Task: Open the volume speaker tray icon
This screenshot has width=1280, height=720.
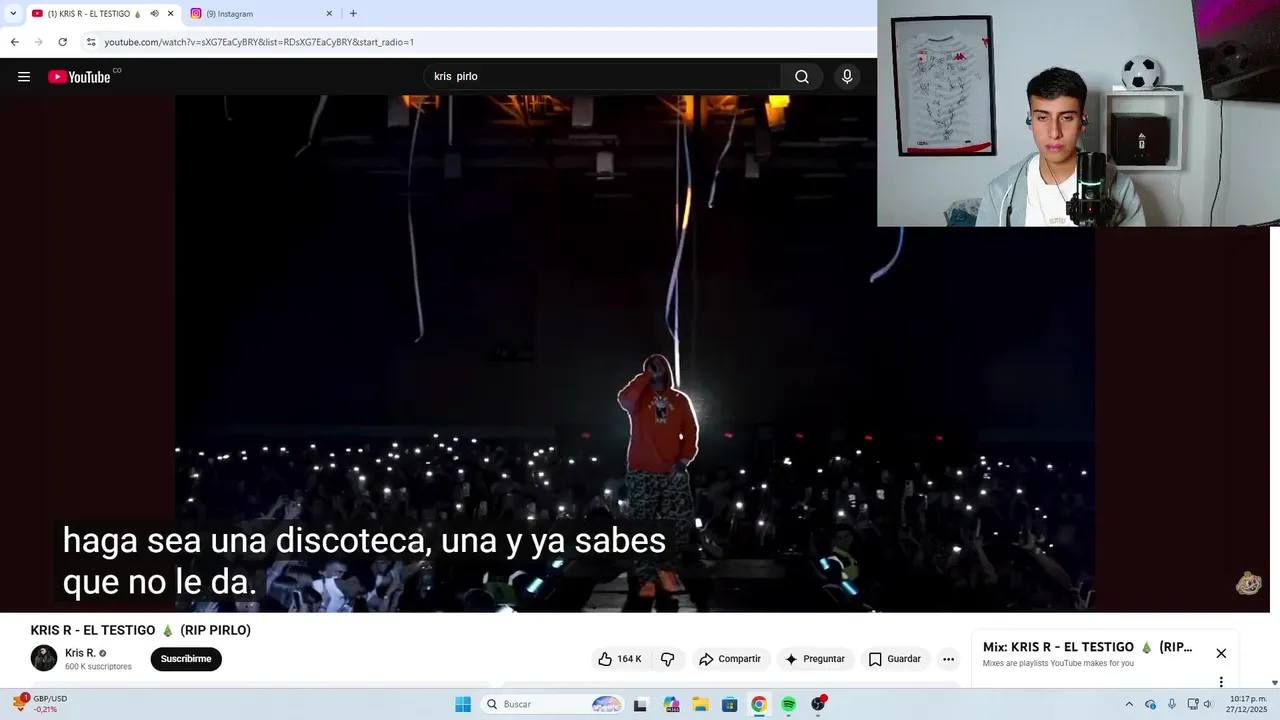Action: (x=1208, y=704)
